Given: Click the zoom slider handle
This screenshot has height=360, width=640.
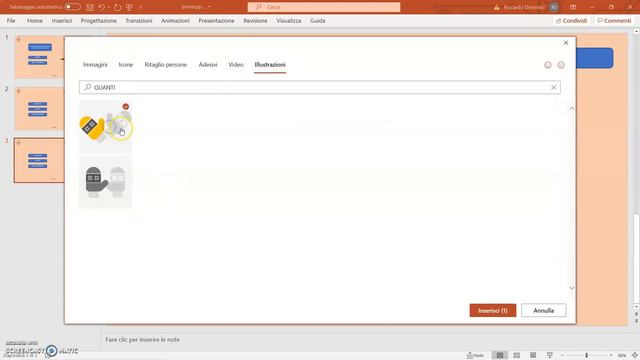Looking at the screenshot, I should pos(587,356).
